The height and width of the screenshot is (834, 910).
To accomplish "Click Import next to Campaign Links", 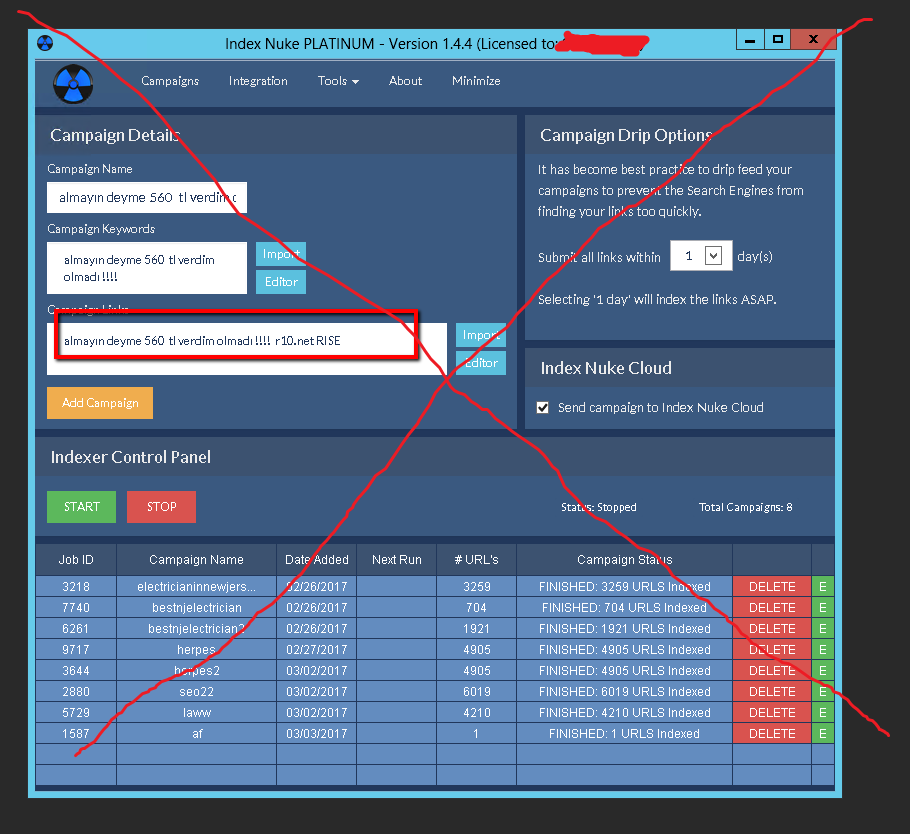I will [x=481, y=335].
